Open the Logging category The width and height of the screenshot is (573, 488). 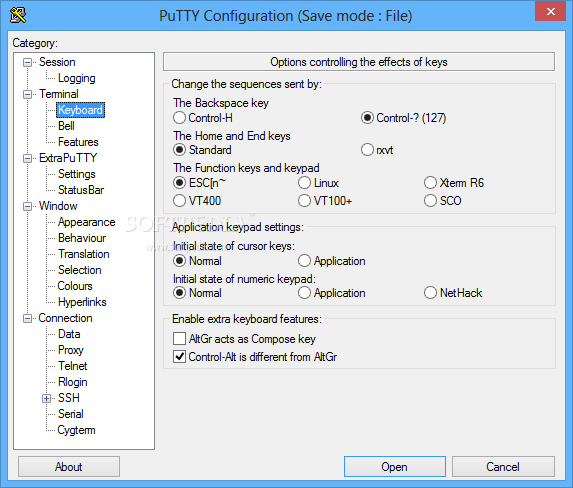coord(77,78)
